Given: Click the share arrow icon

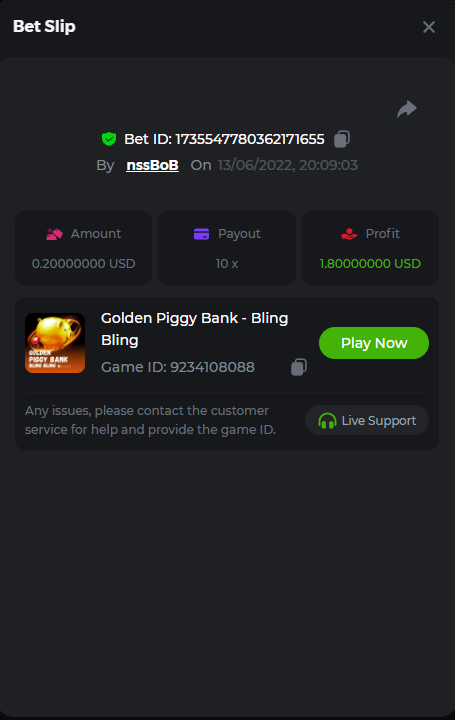Looking at the screenshot, I should [407, 109].
